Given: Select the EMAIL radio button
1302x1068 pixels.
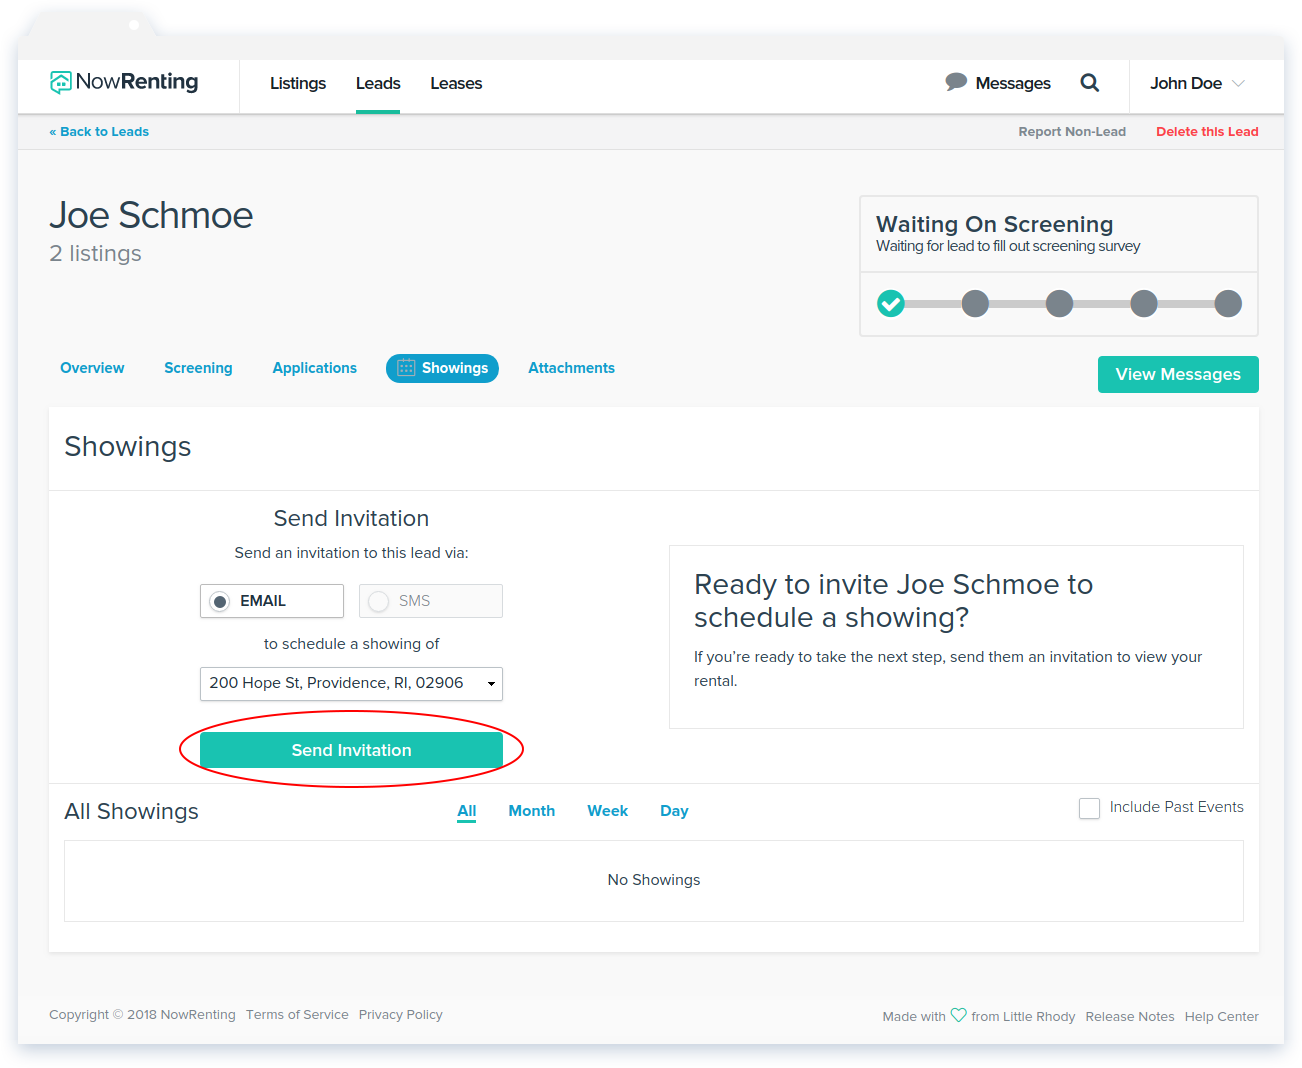Looking at the screenshot, I should (x=220, y=601).
